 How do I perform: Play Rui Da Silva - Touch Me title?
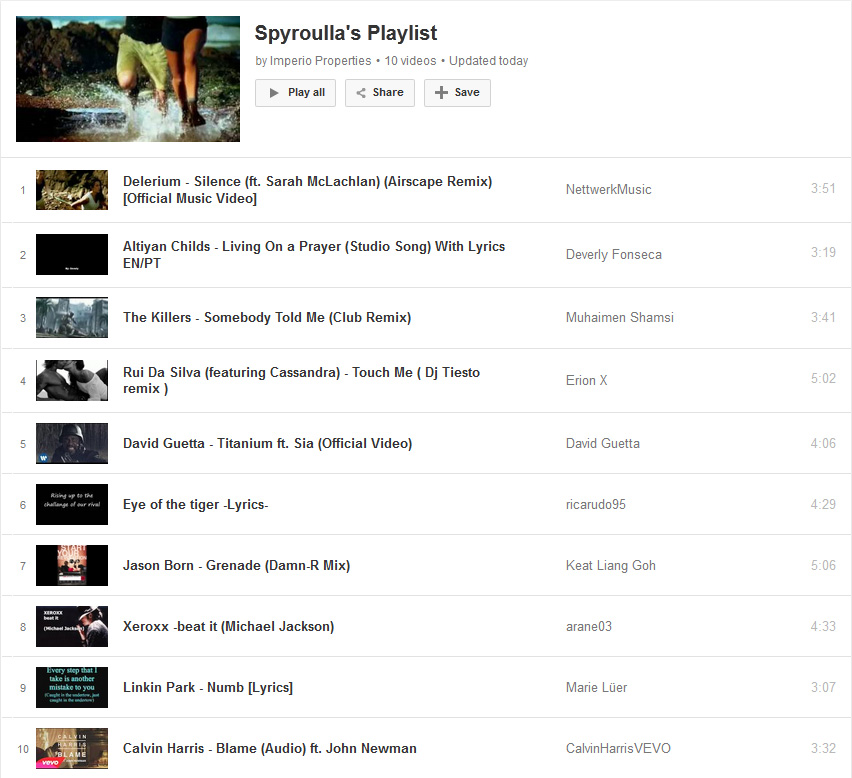tap(302, 380)
